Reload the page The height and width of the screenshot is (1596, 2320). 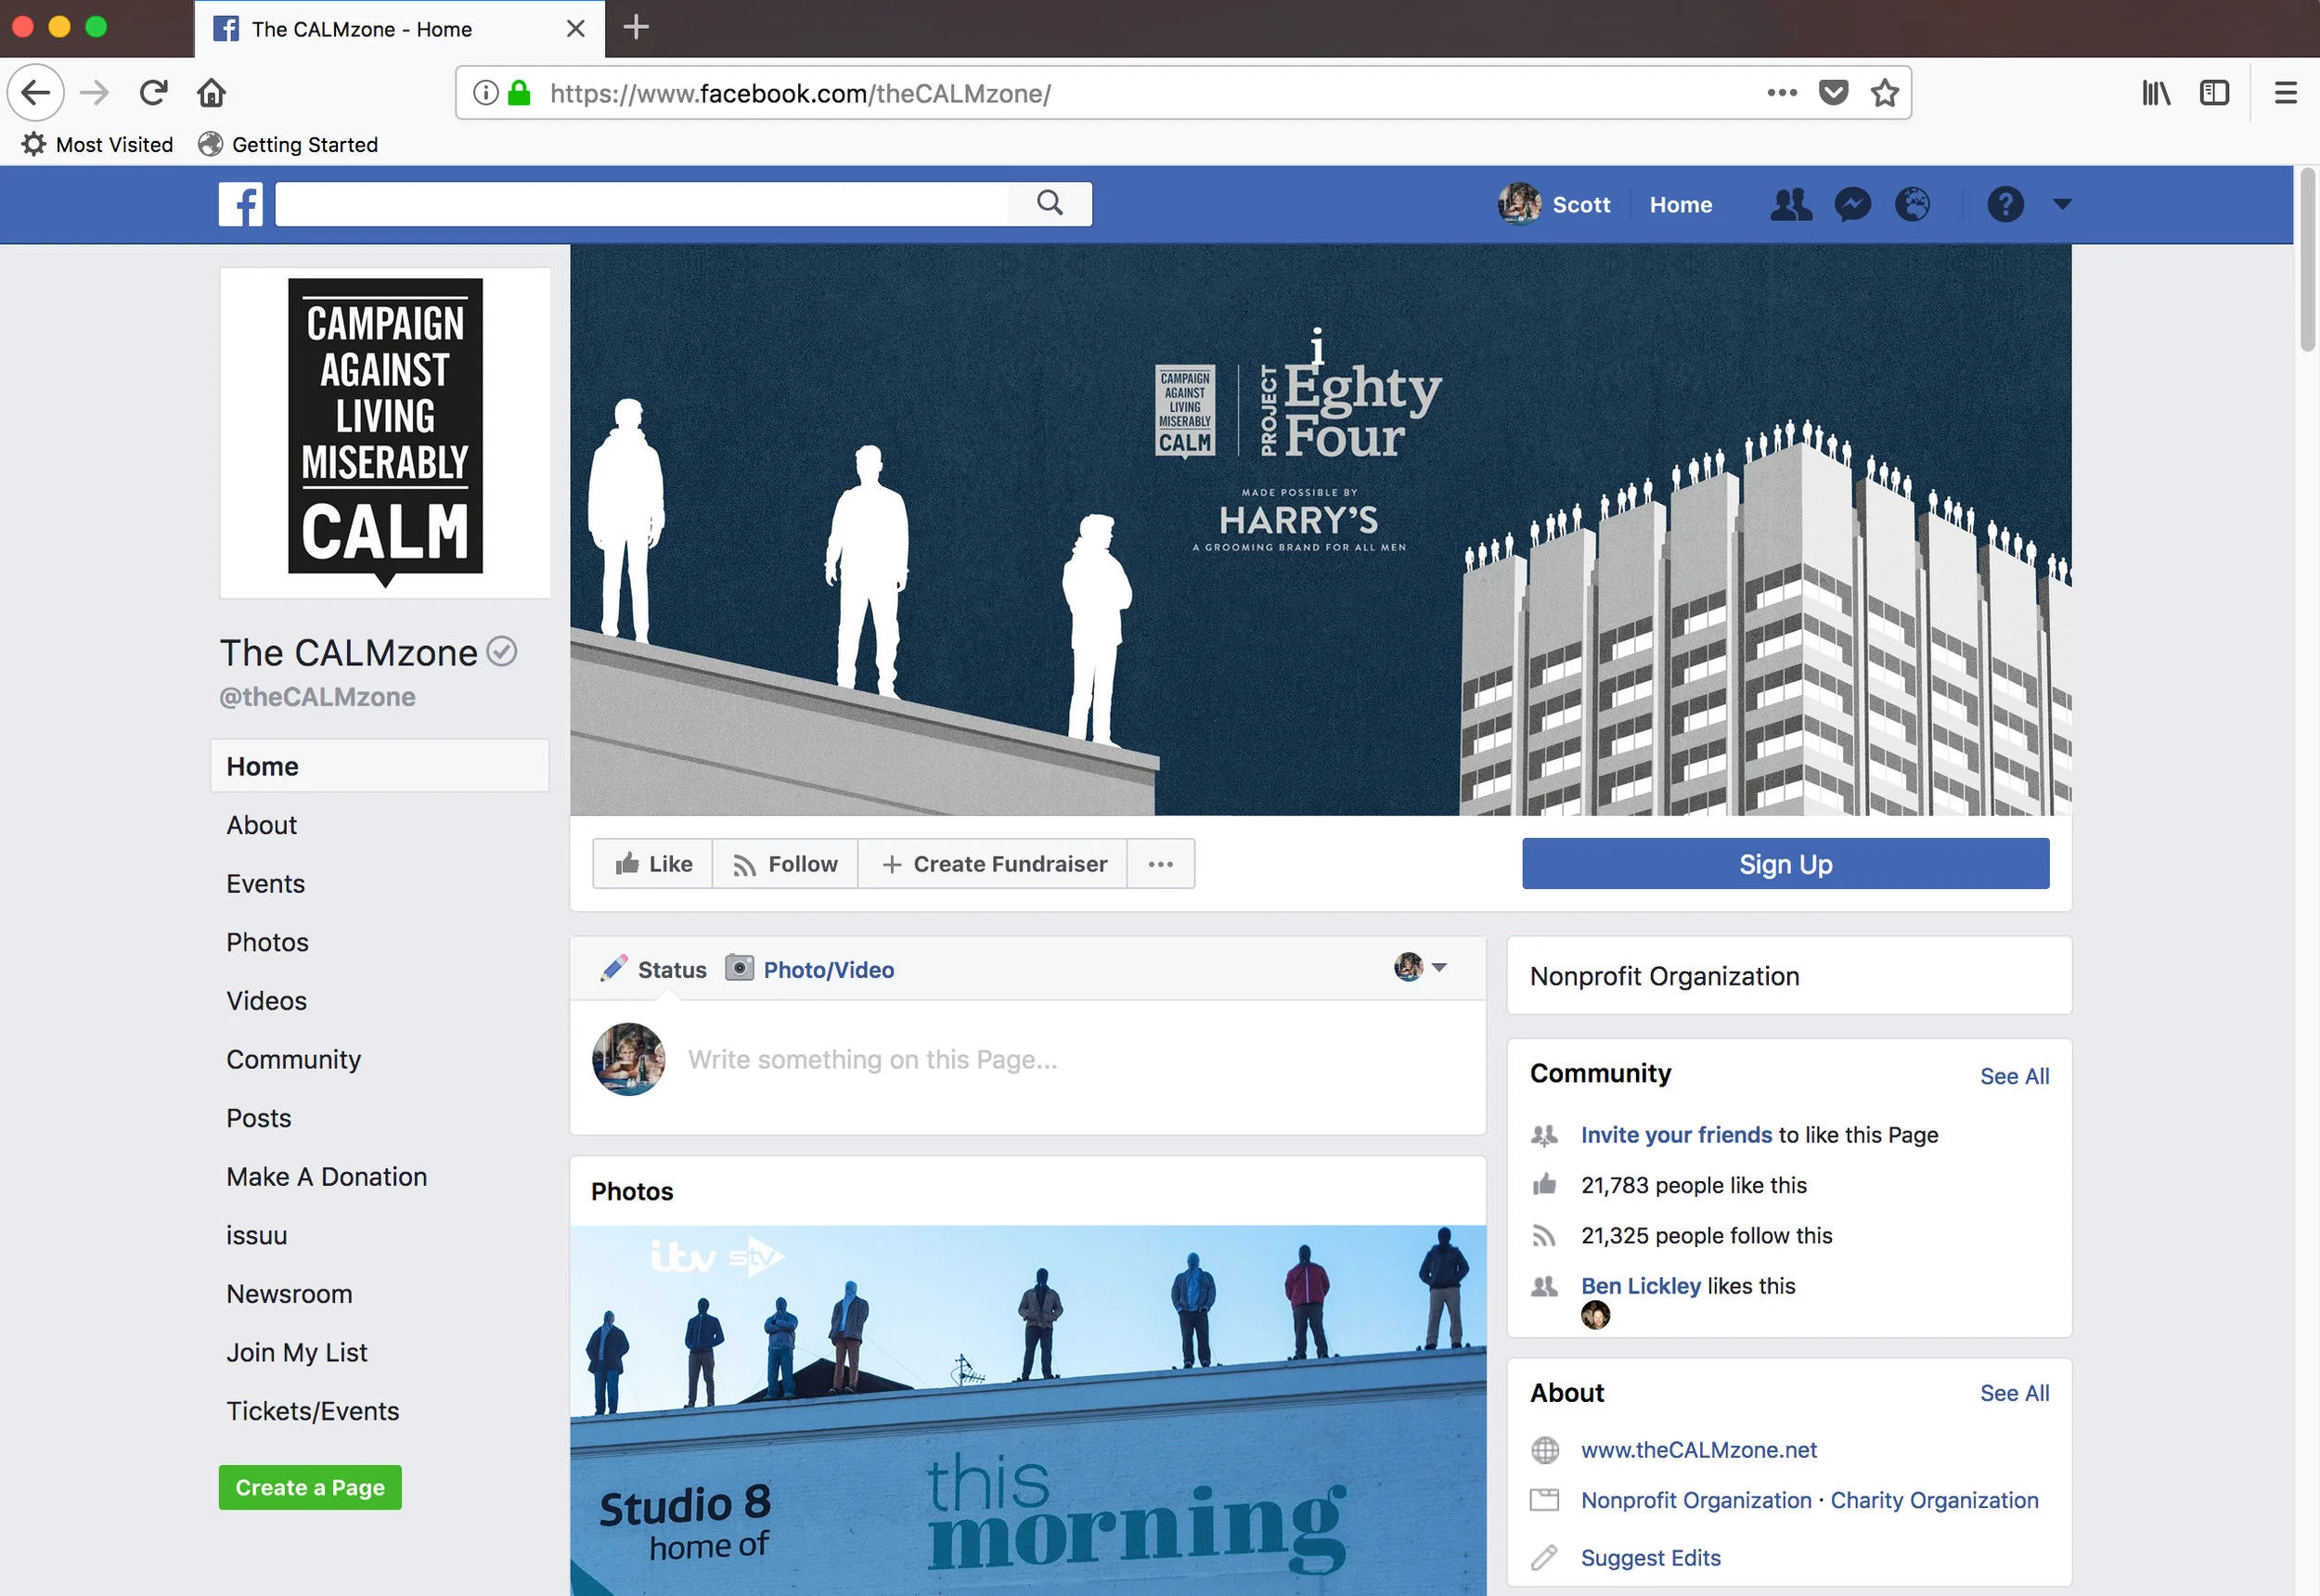153,92
